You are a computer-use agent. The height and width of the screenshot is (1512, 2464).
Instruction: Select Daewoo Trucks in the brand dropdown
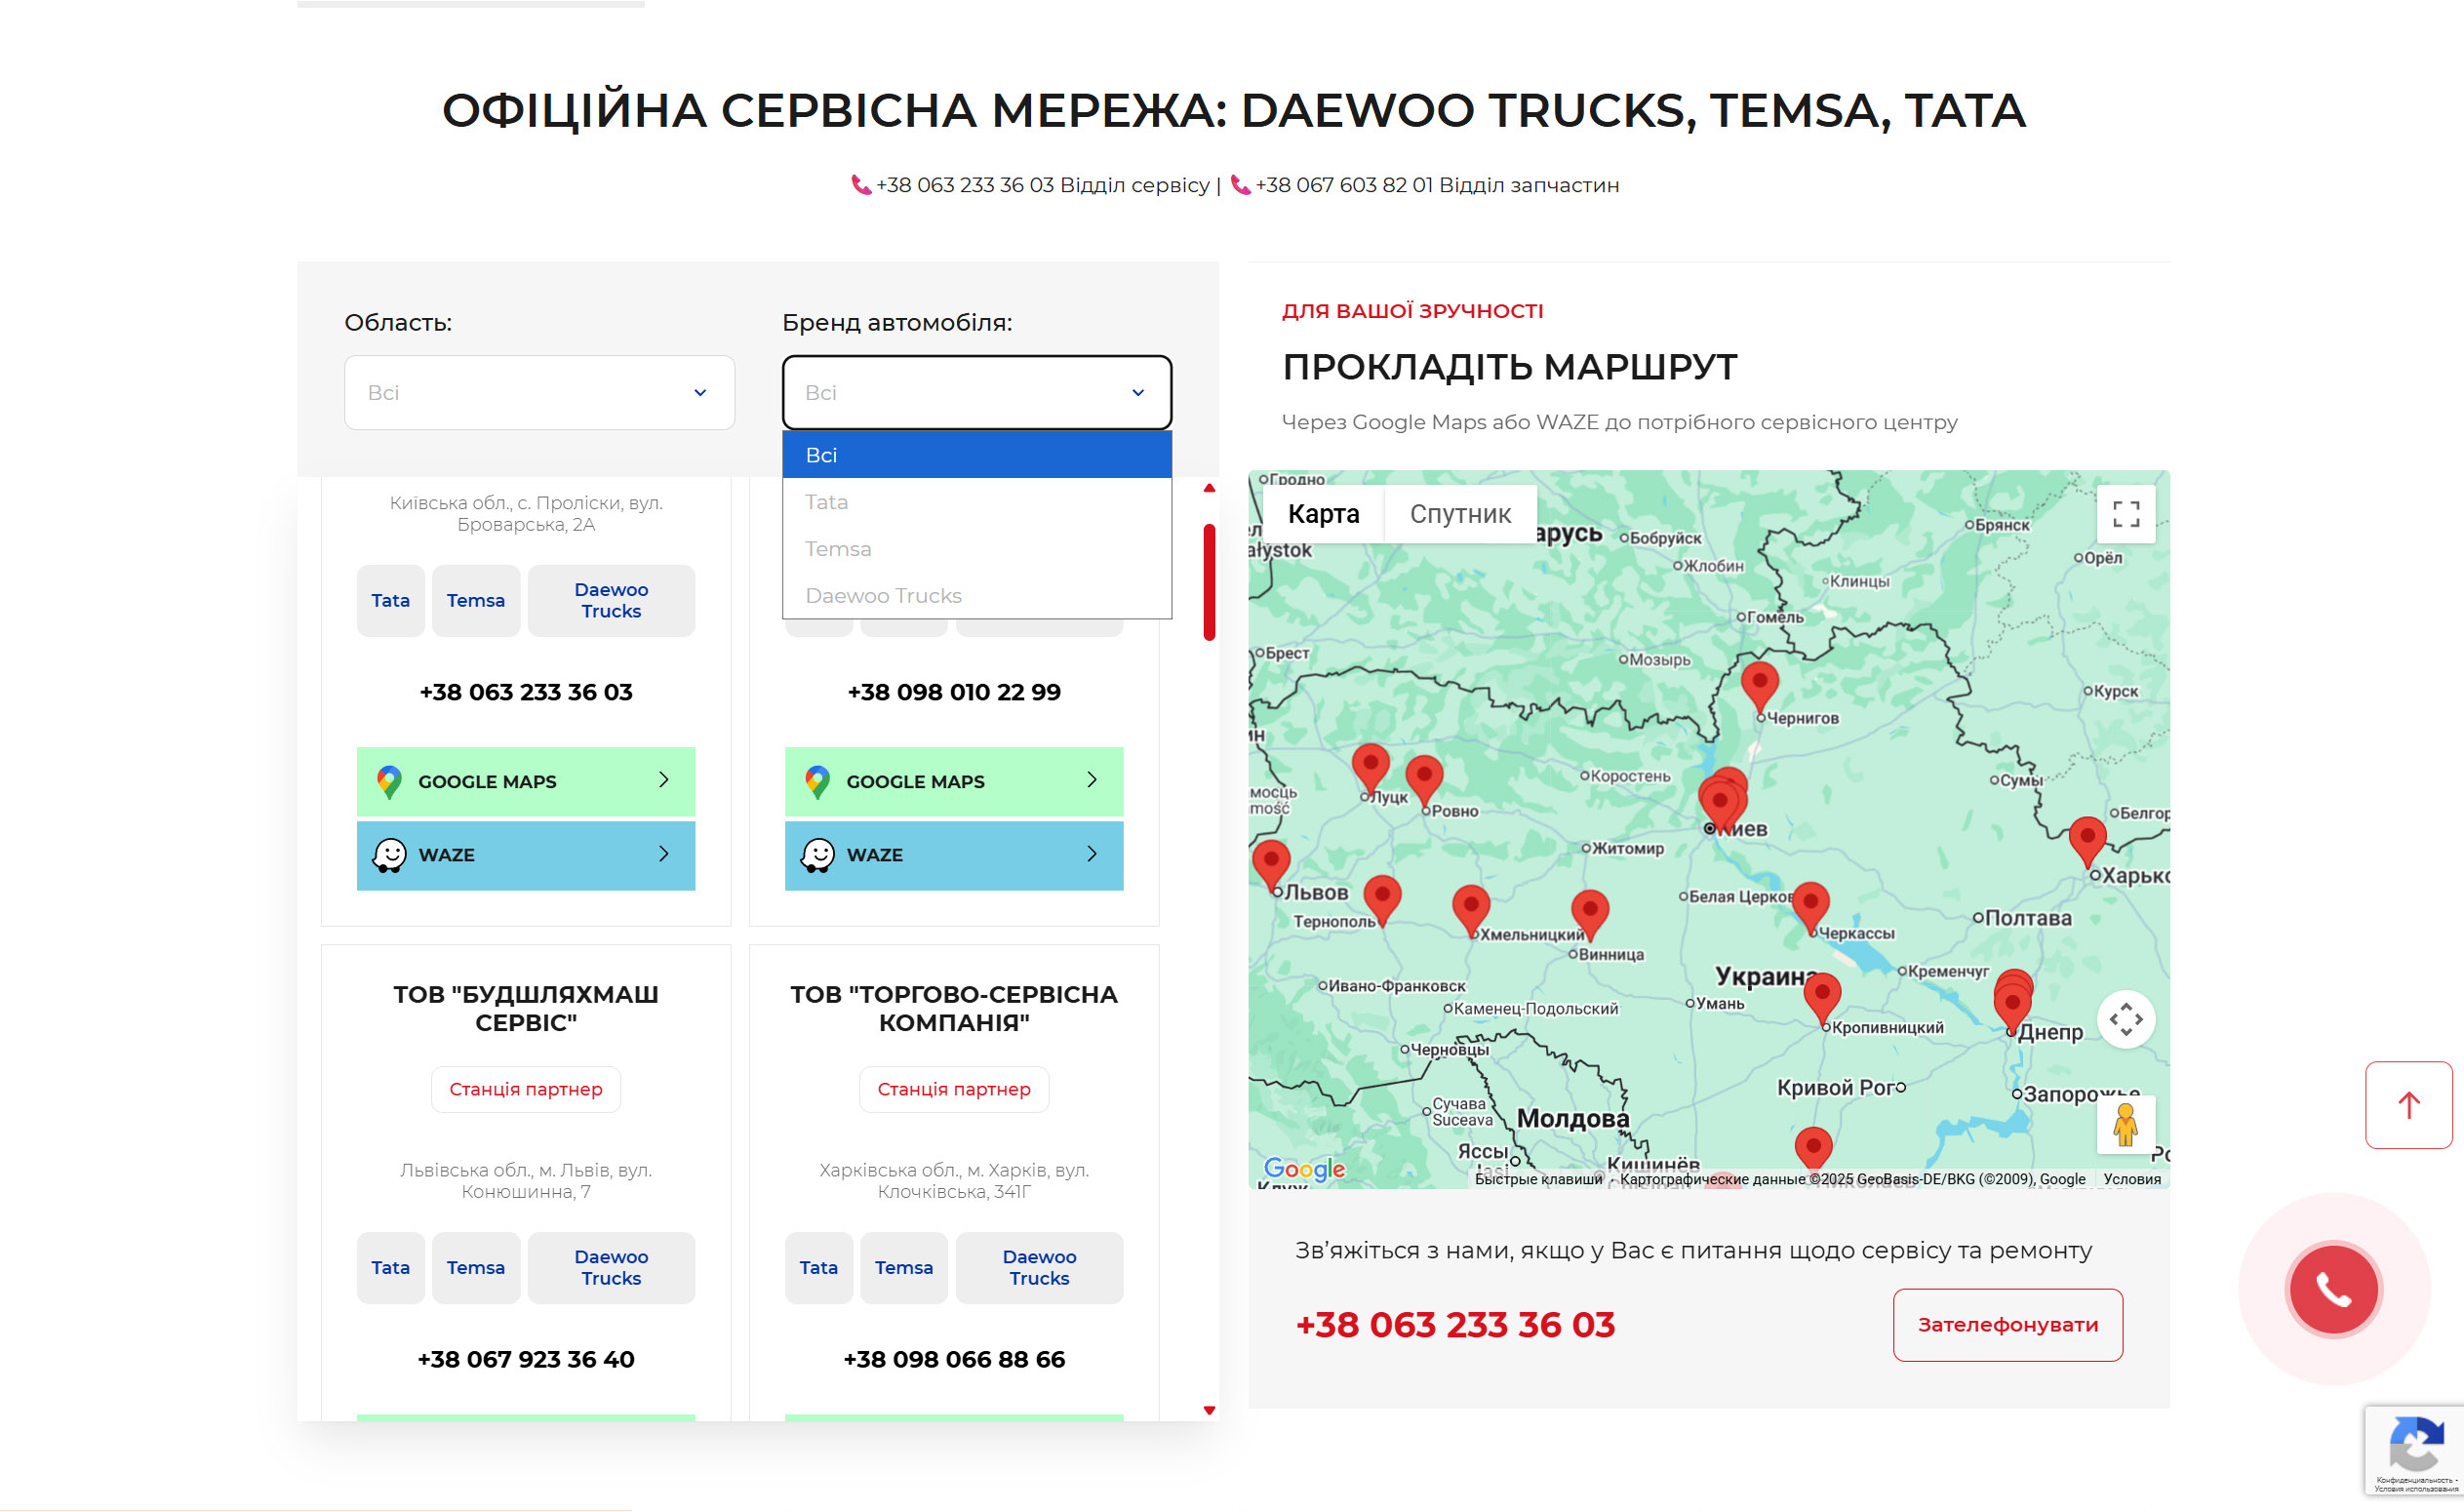pos(883,596)
